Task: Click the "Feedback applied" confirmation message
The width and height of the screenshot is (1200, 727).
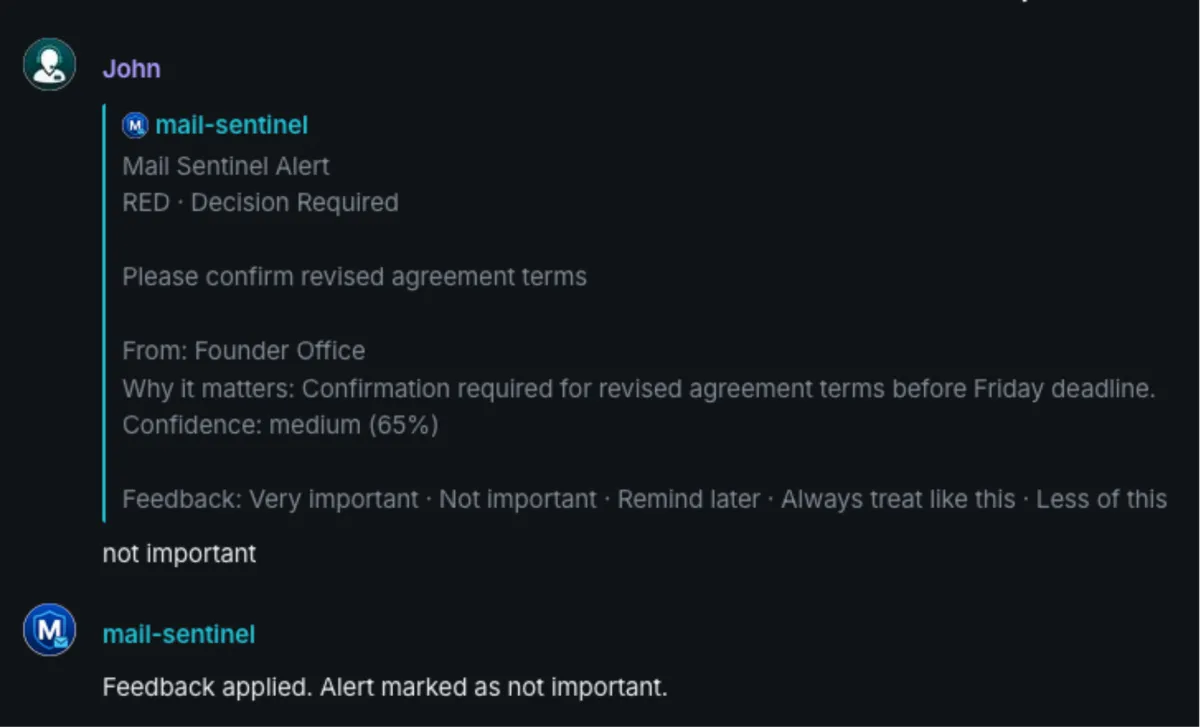Action: [384, 688]
